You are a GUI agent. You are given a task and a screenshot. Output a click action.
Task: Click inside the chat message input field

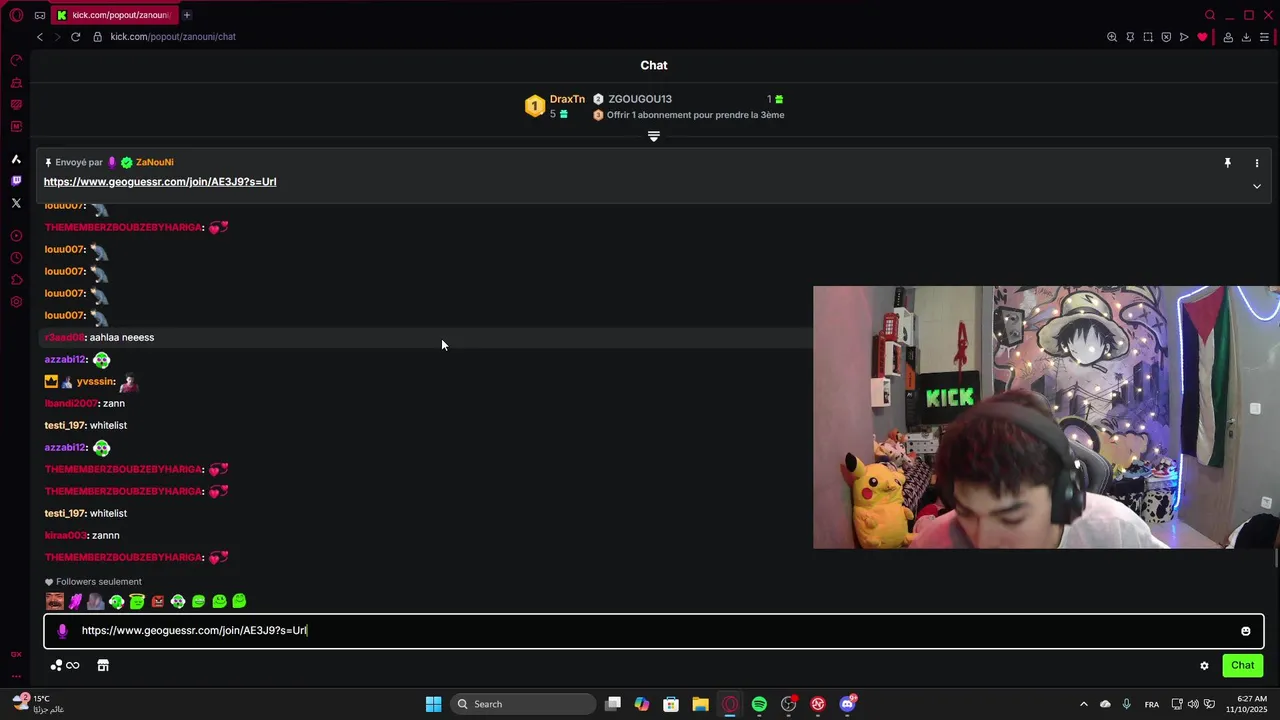[654, 631]
